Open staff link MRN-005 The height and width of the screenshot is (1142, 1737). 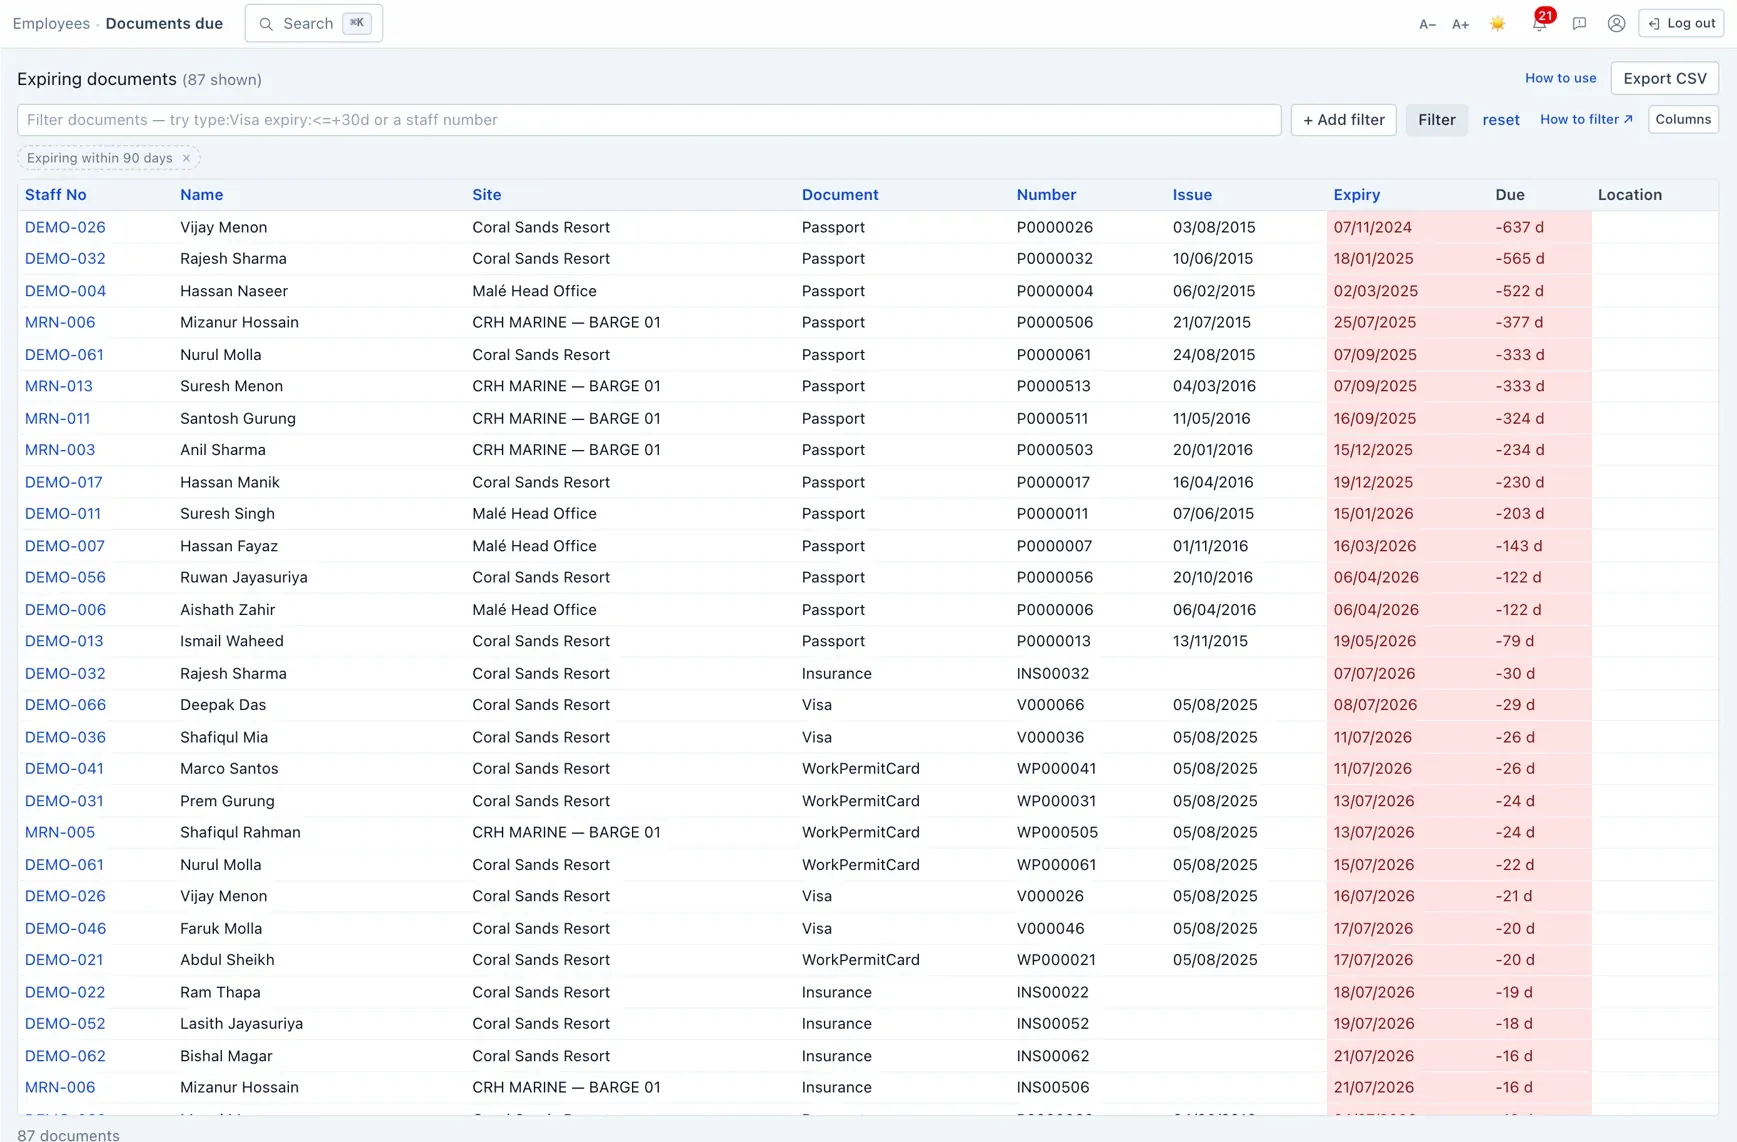[x=60, y=832]
